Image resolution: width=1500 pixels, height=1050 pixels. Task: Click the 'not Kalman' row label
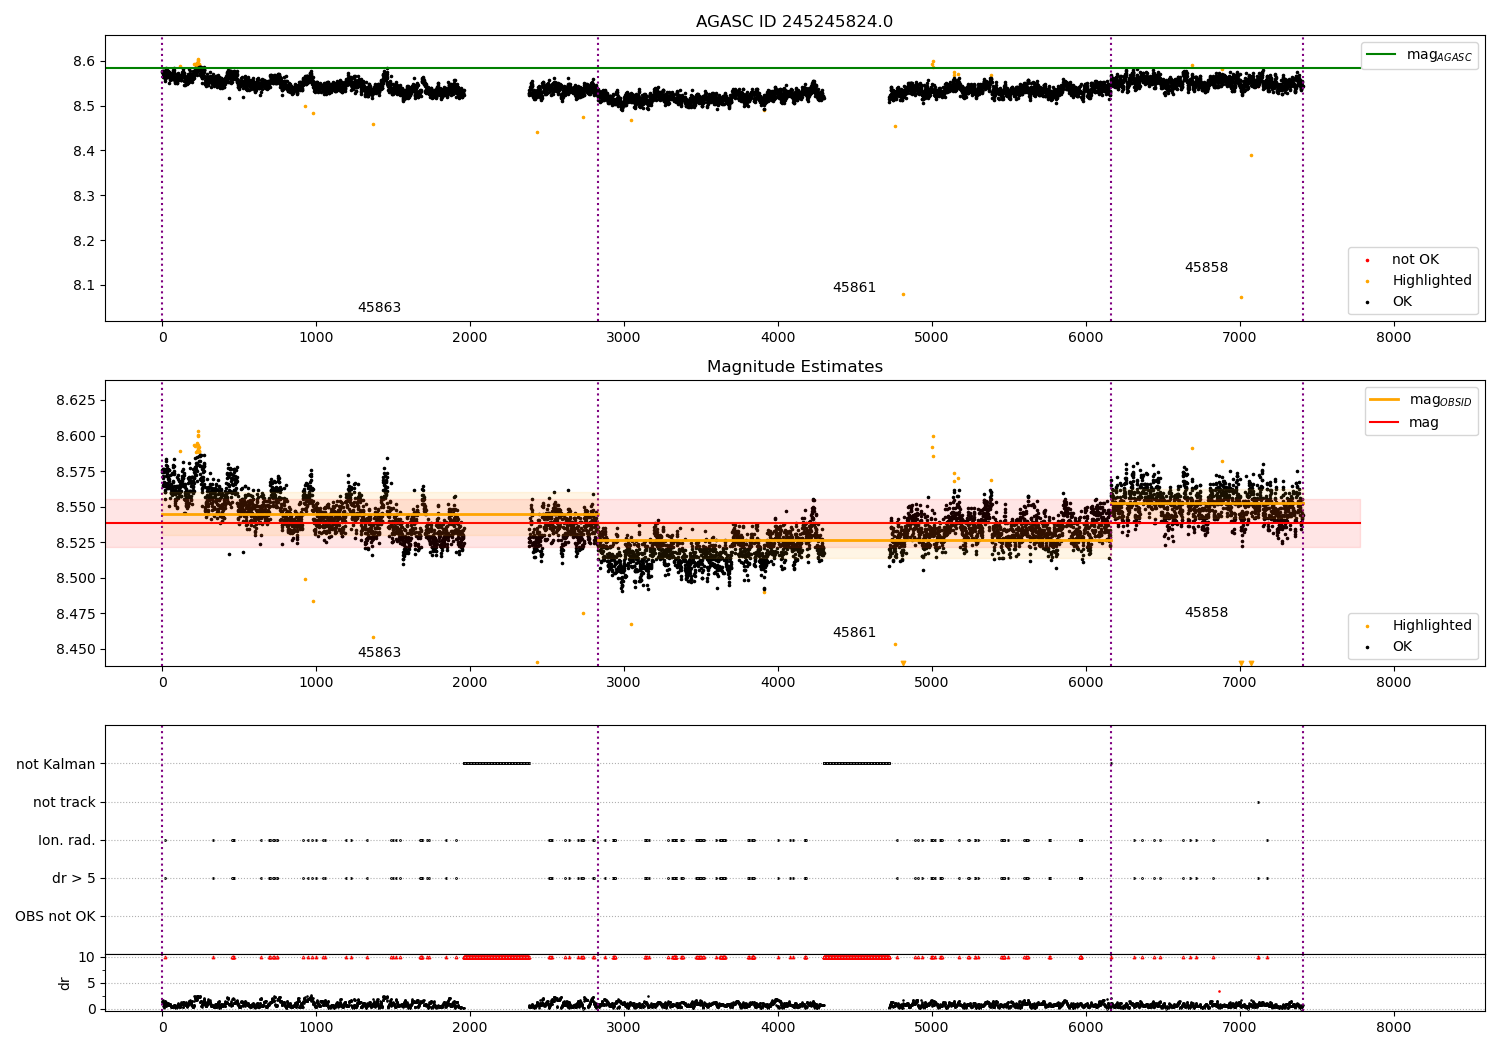pos(56,765)
